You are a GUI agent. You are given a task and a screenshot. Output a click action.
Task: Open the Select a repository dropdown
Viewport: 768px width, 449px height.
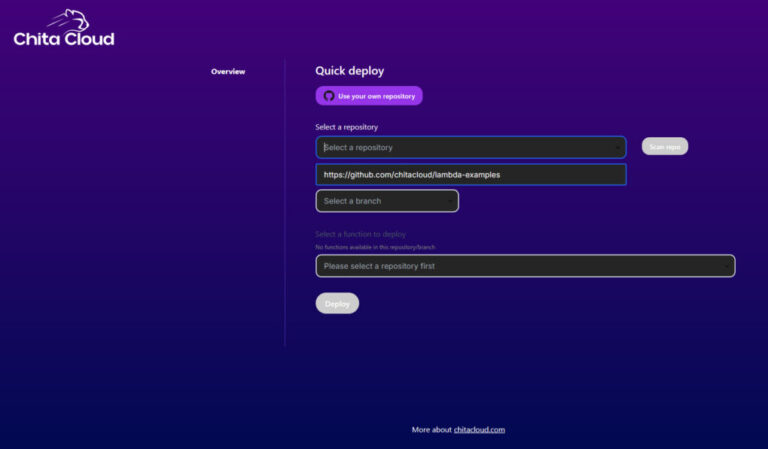point(471,147)
